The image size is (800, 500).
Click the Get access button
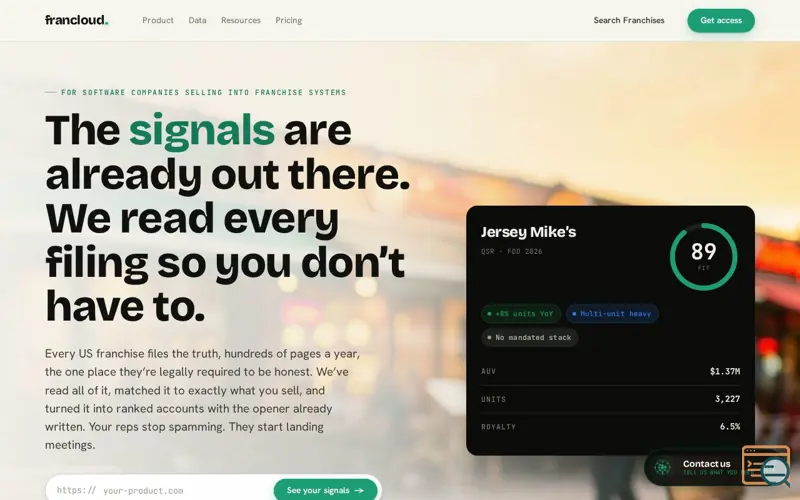click(721, 20)
